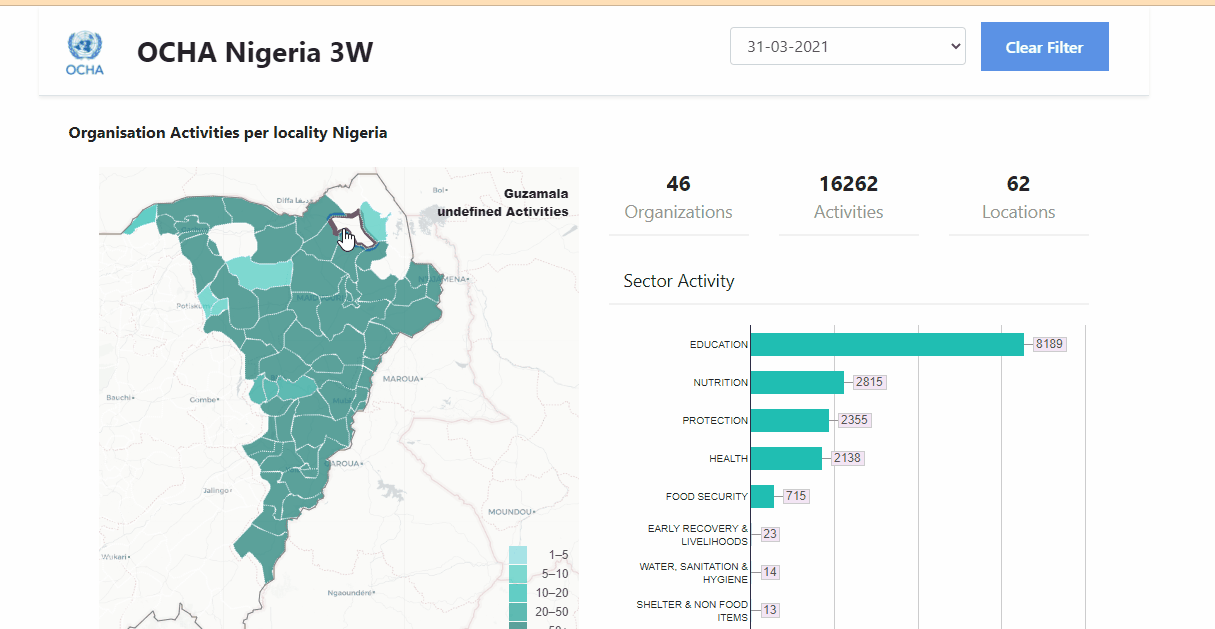Click the OCHA Nigeria 3W title
This screenshot has width=1215, height=629.
coord(255,52)
